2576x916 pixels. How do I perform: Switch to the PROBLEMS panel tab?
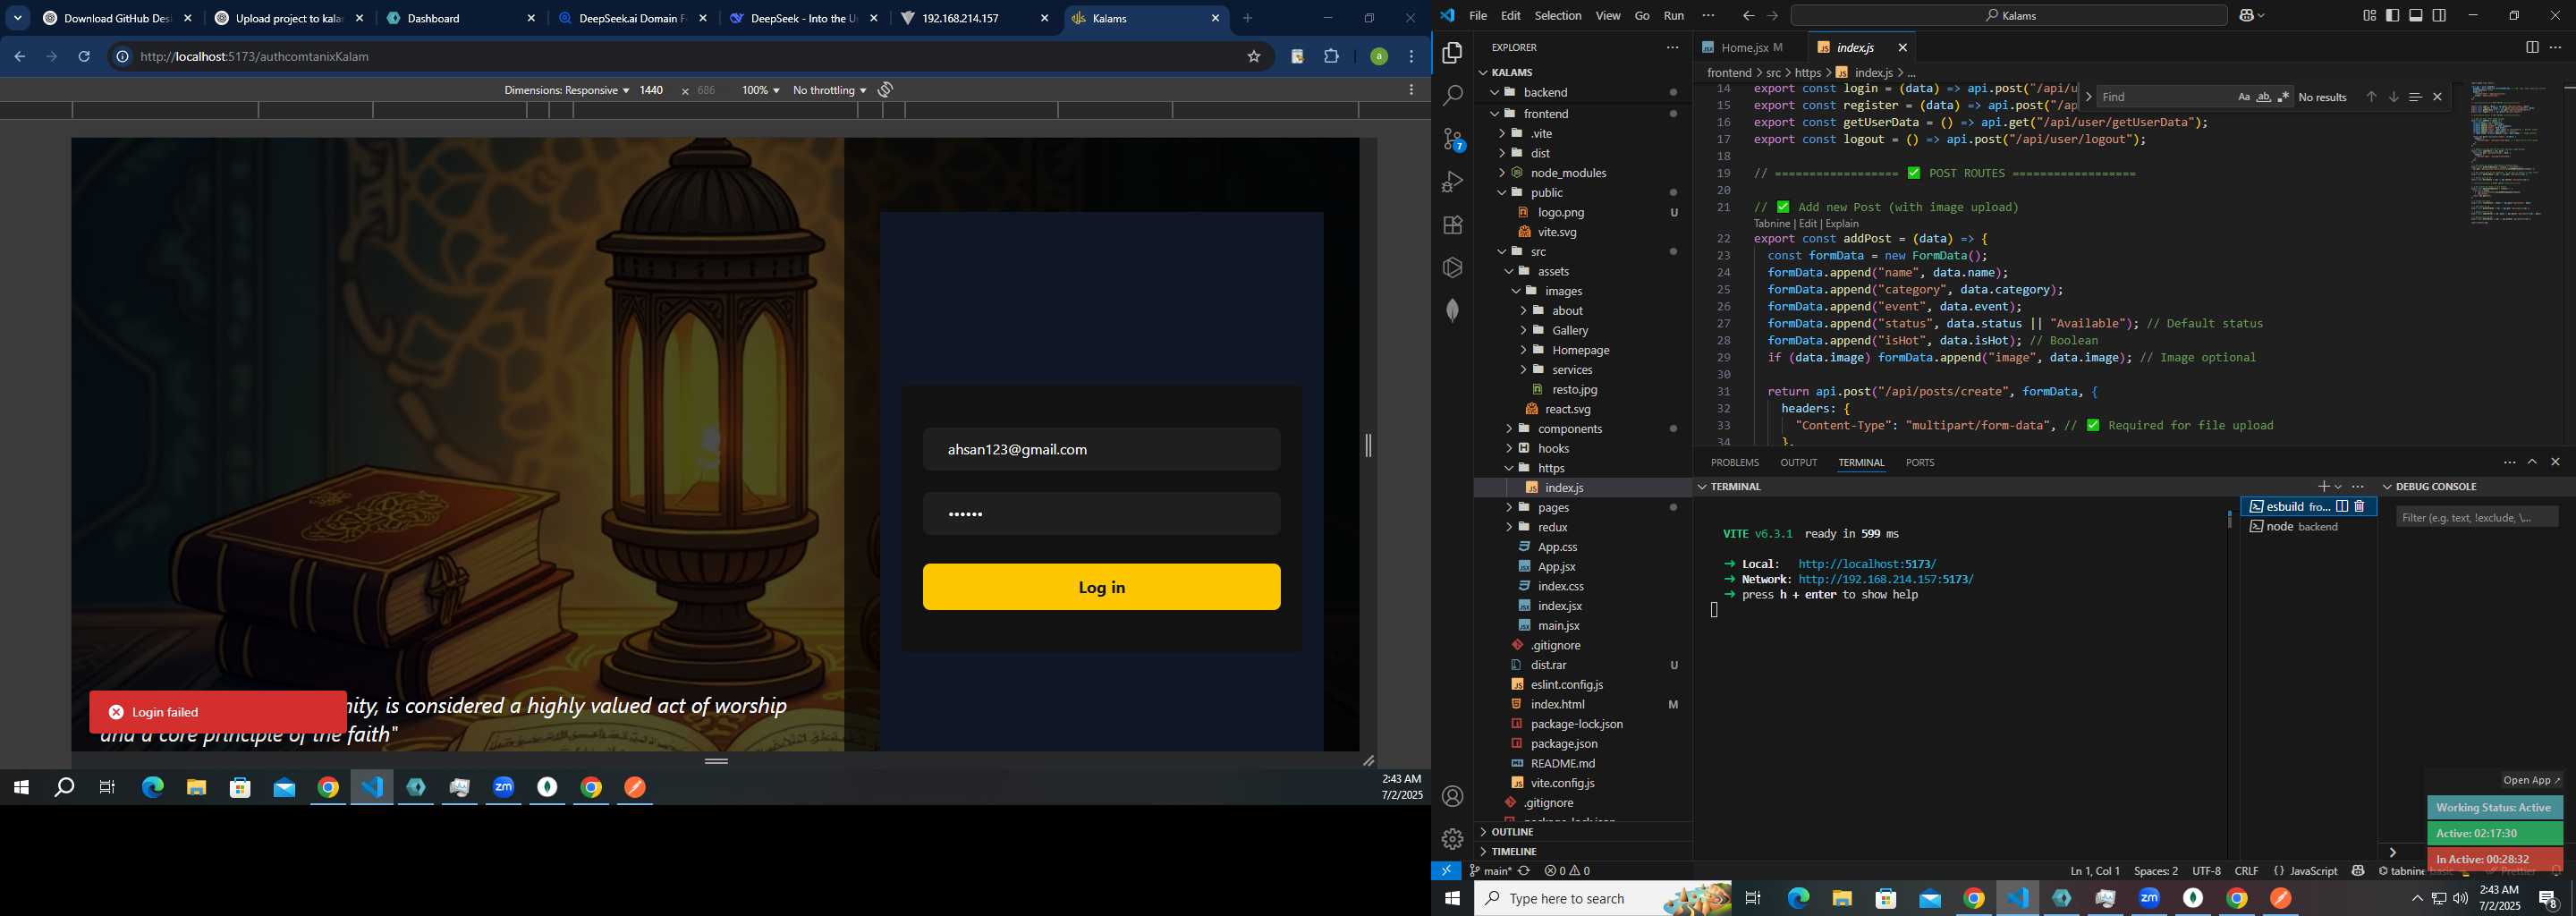click(1734, 463)
